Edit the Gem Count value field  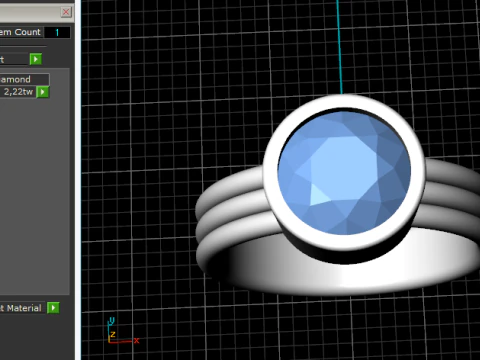pos(57,32)
